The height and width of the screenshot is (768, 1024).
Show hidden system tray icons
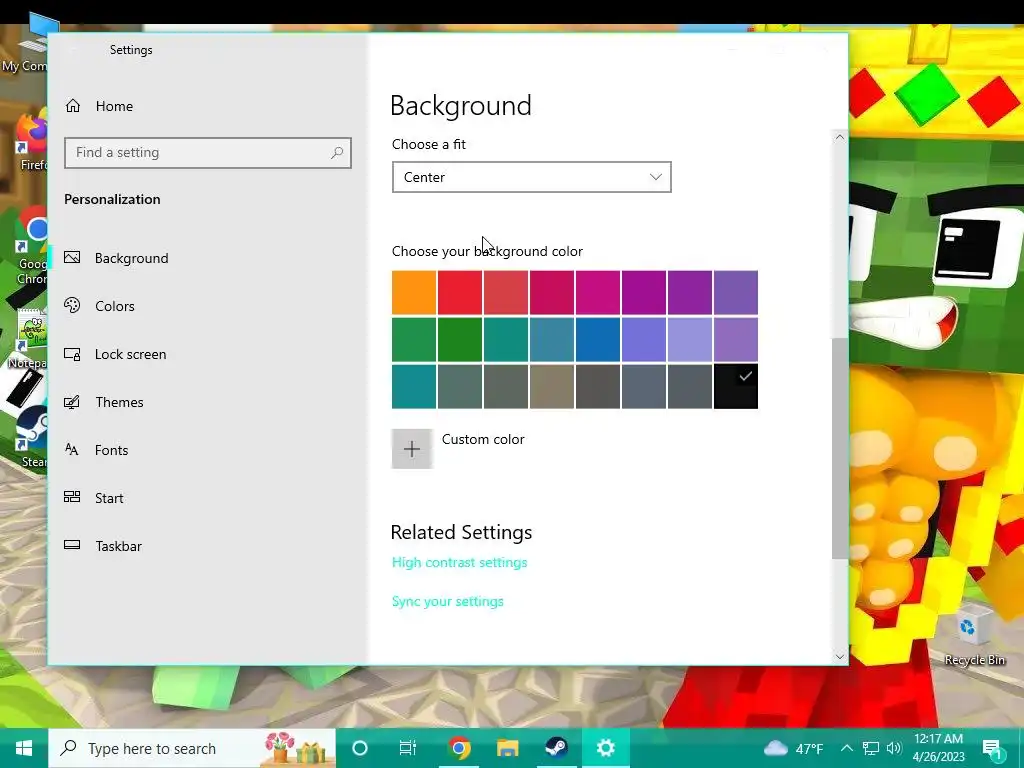[x=846, y=748]
